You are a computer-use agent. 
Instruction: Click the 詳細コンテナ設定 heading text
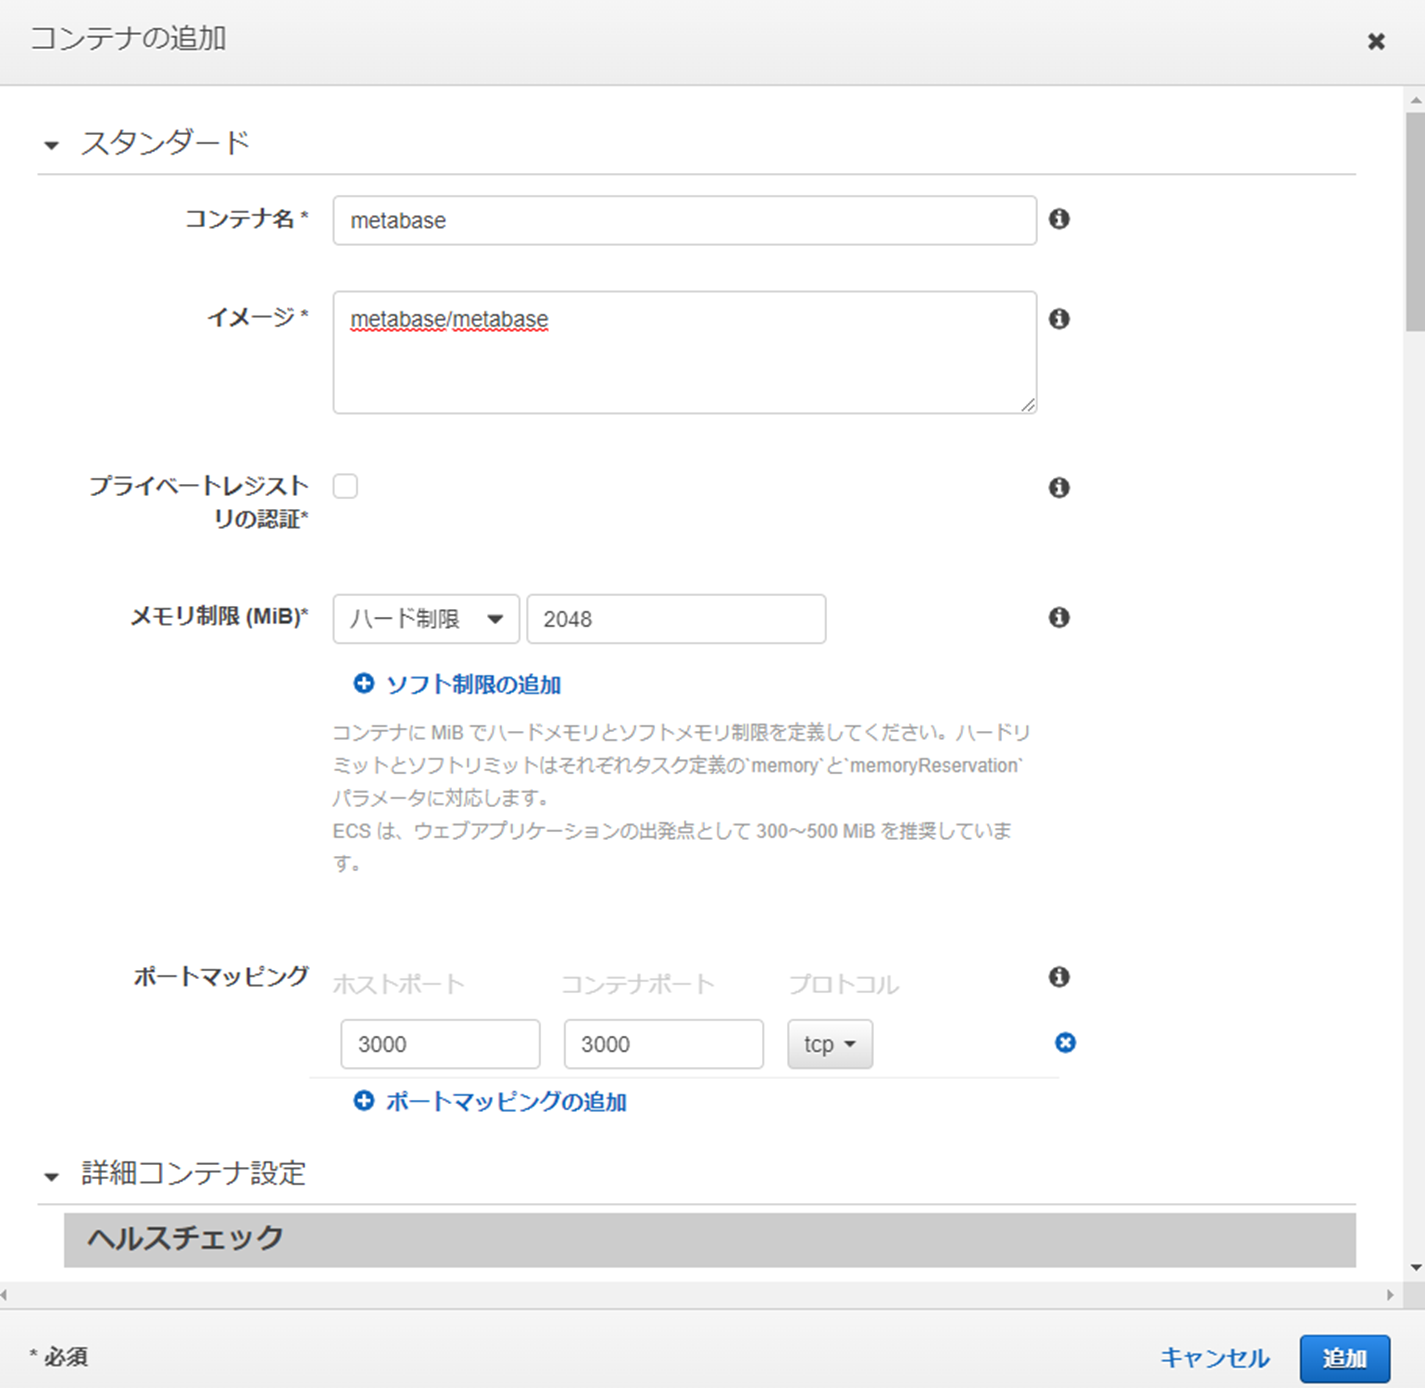[x=193, y=1173]
